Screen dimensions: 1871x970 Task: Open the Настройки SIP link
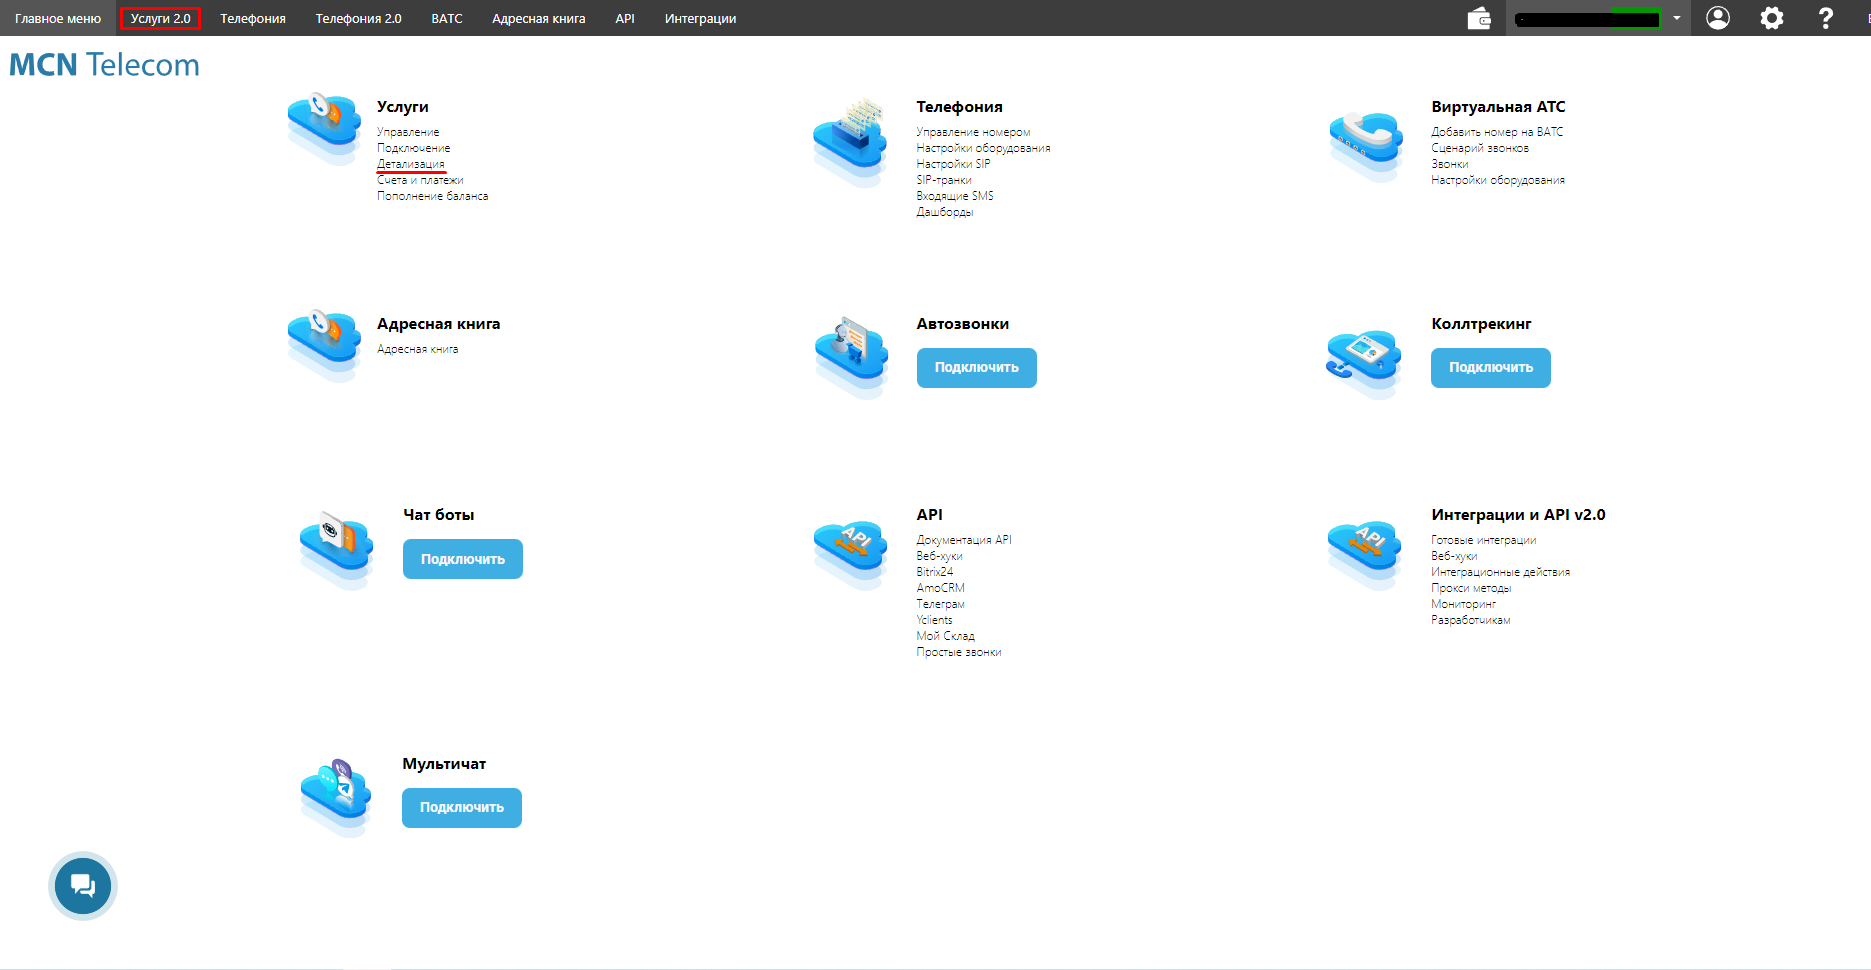(x=954, y=164)
